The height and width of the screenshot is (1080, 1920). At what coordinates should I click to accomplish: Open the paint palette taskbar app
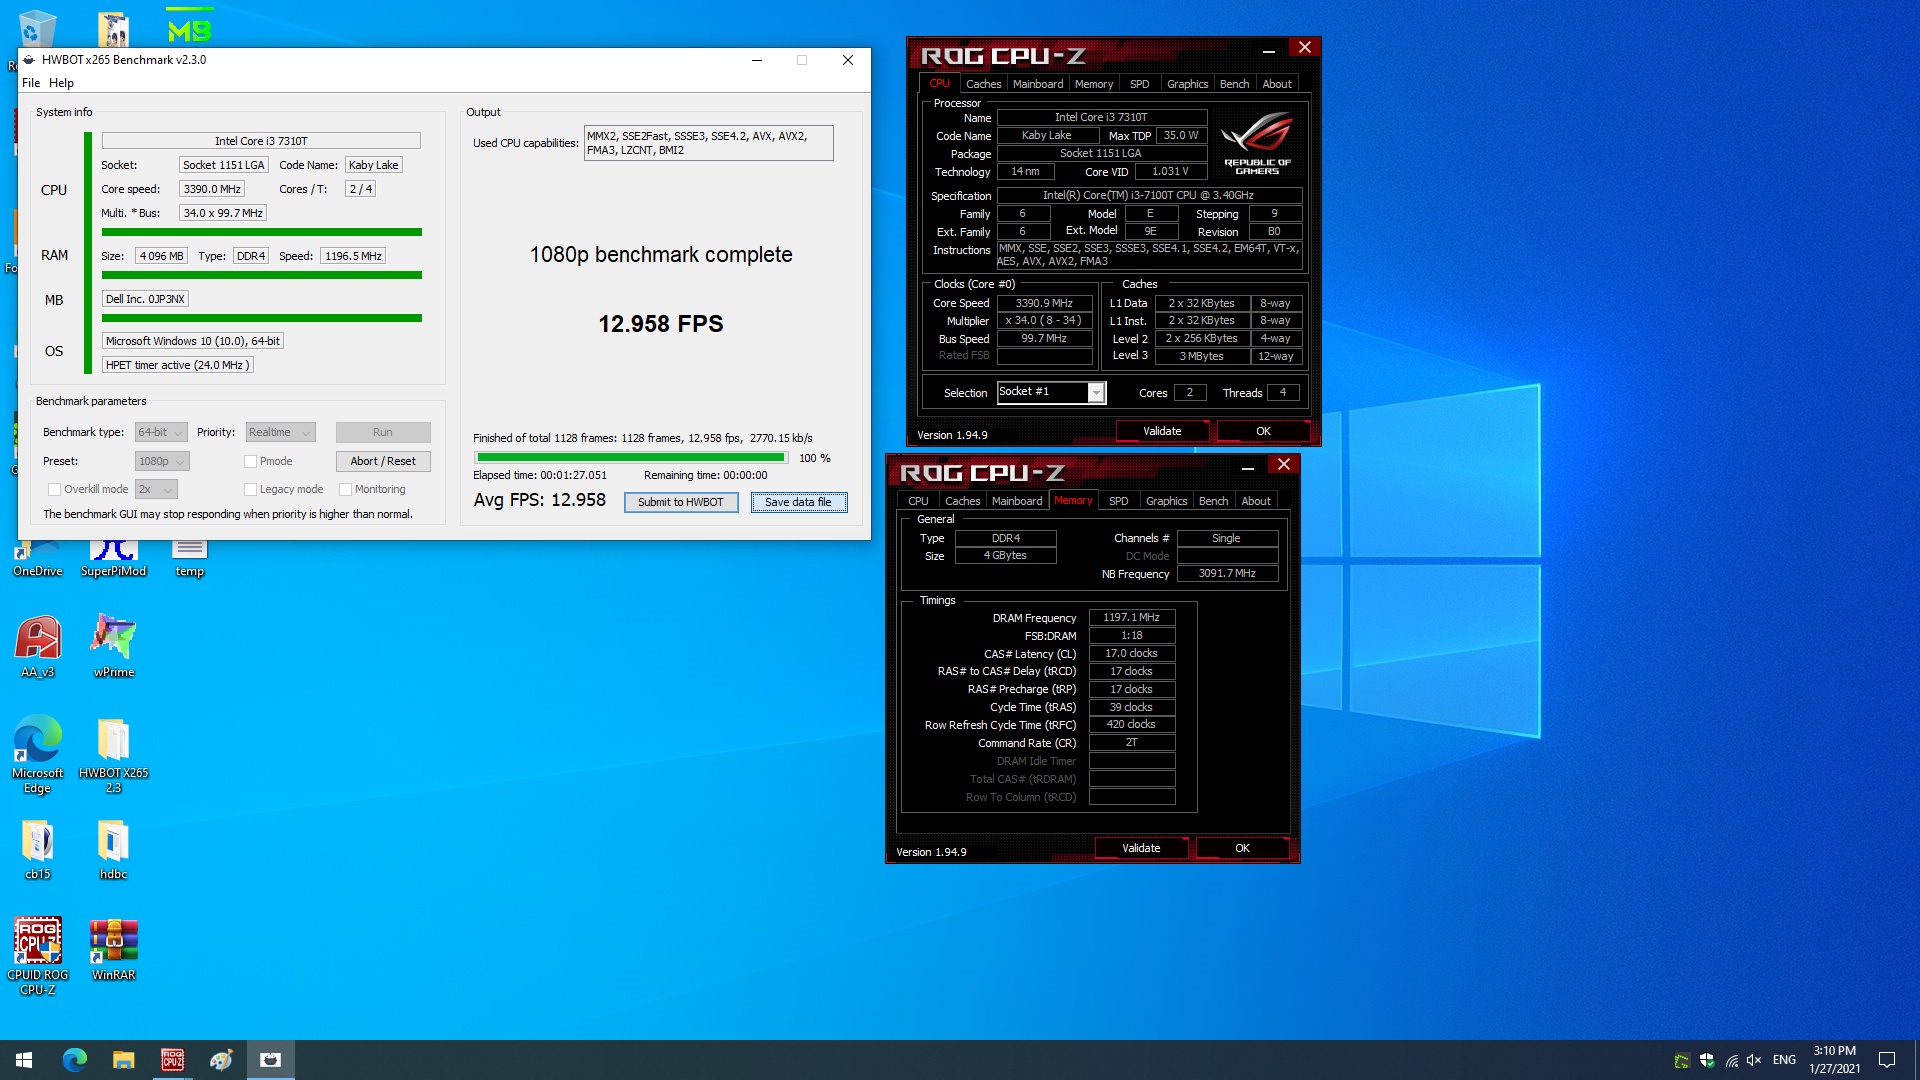221,1060
